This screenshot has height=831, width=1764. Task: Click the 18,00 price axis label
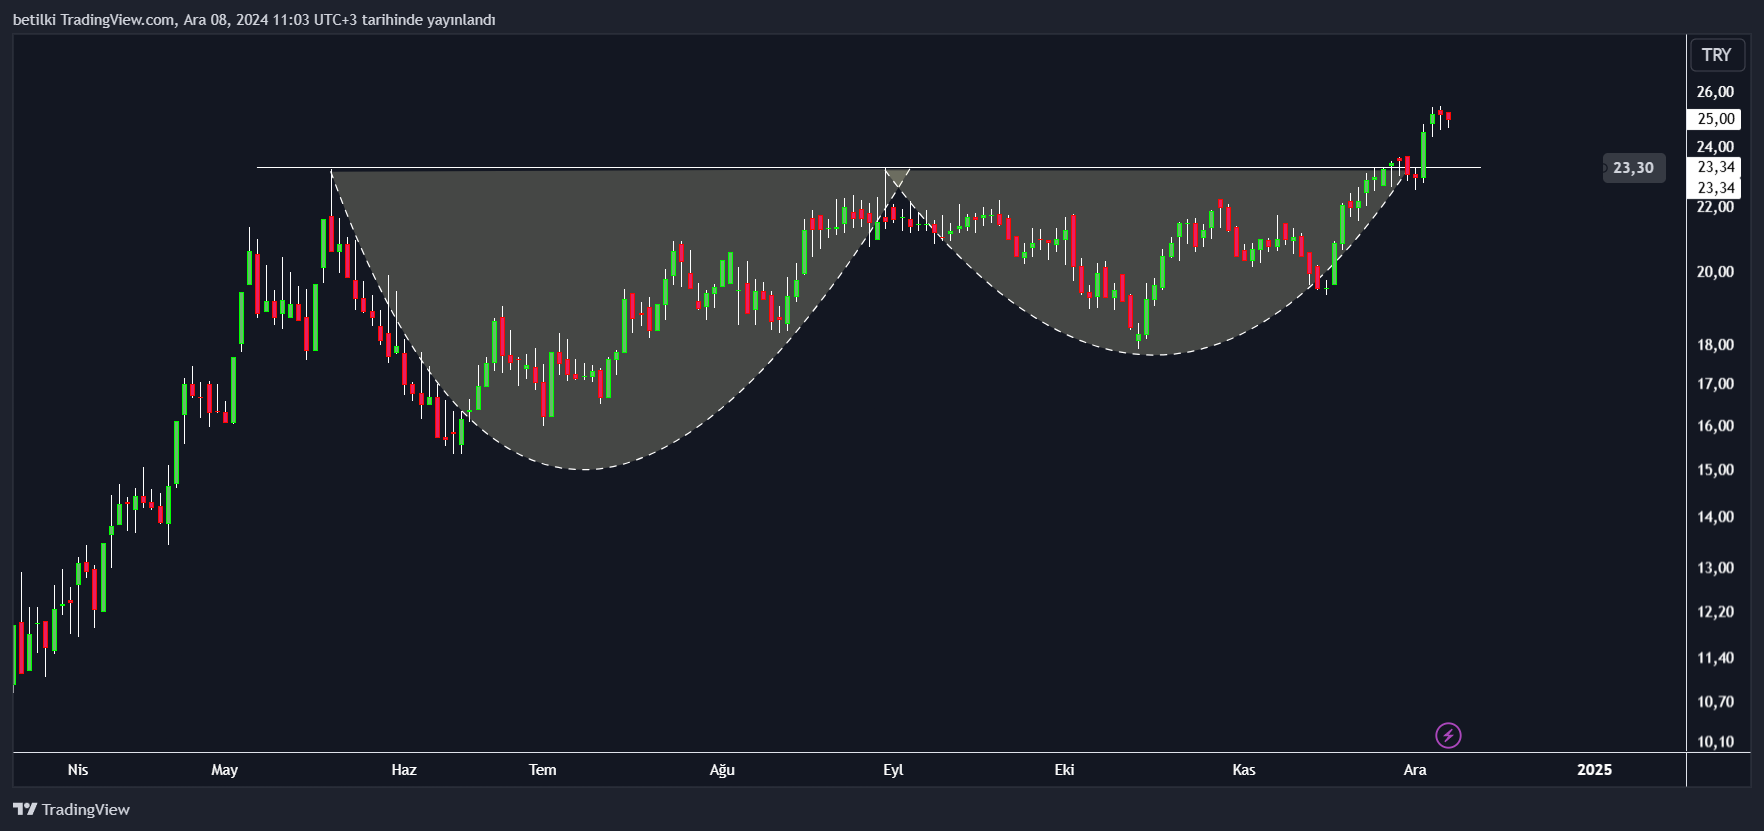pos(1715,345)
